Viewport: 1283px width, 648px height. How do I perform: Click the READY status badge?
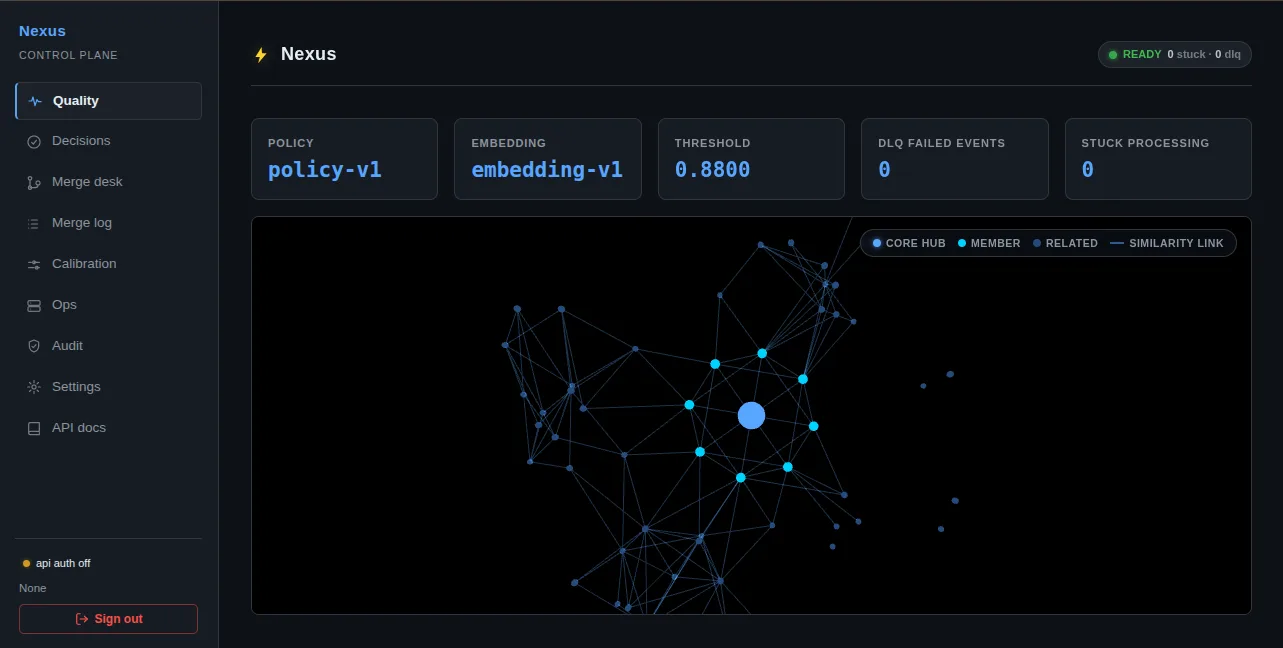click(x=1175, y=54)
